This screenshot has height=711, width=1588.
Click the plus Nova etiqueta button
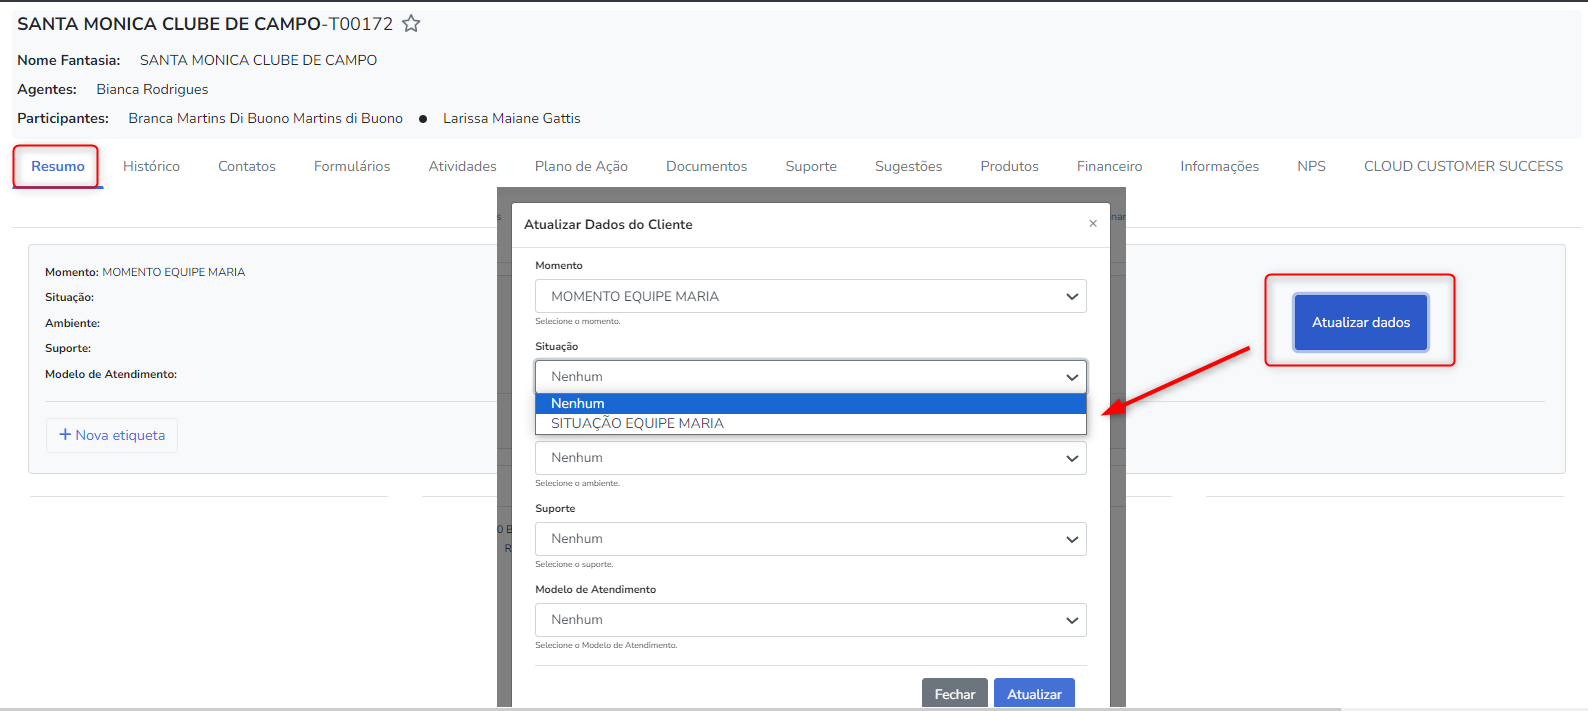[x=112, y=435]
